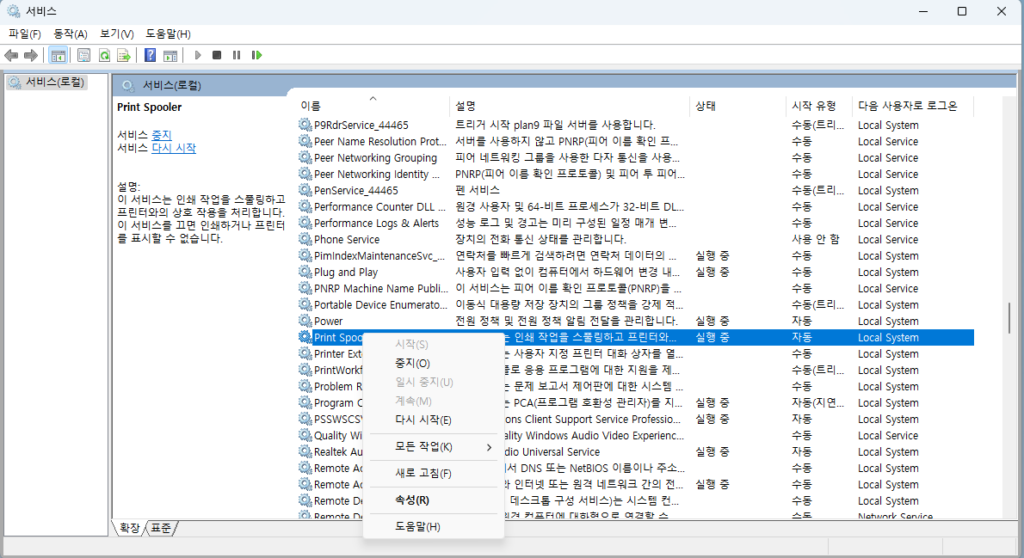
Task: Click the 중지 link for Print Spooler
Action: [161, 135]
